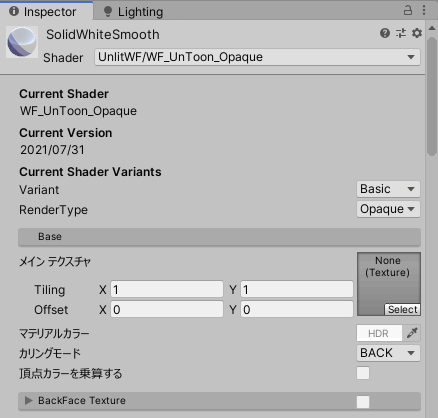
Task: Click the Tiling label
Action: 50,290
